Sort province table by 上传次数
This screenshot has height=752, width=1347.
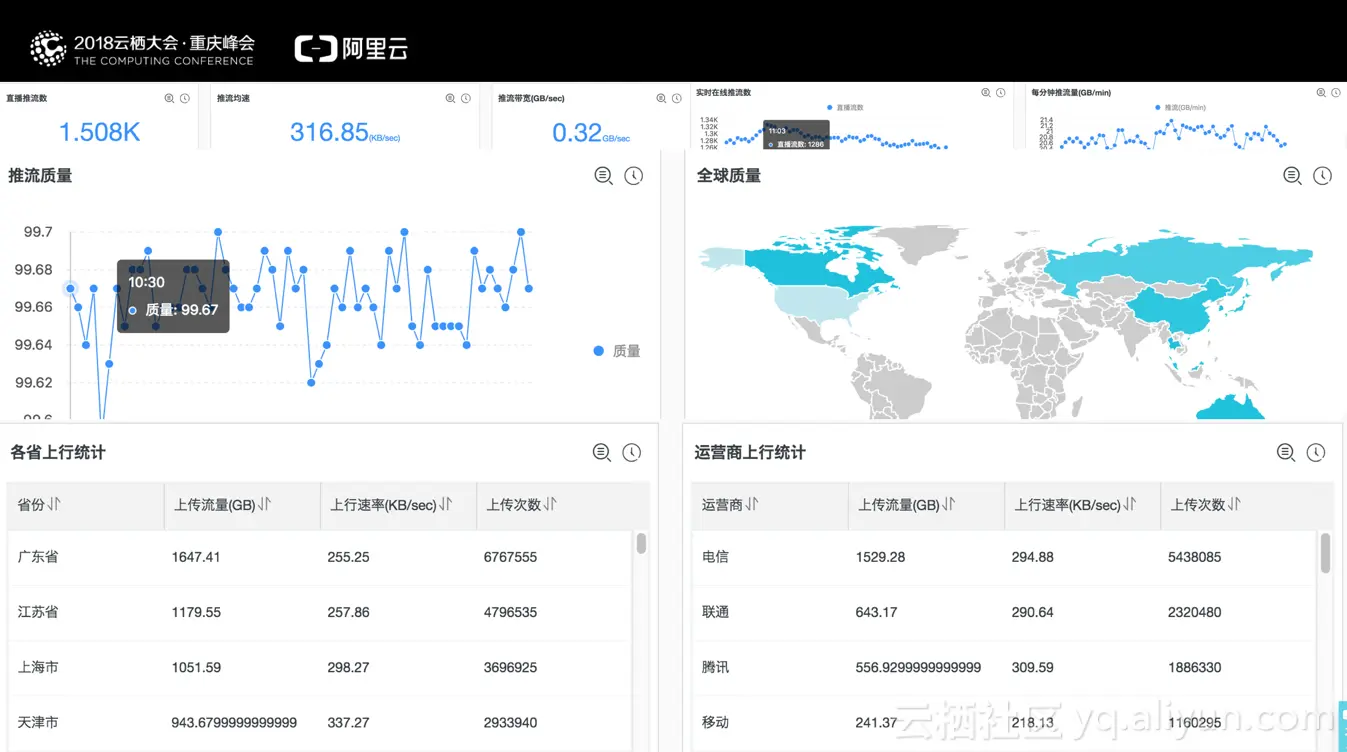550,505
